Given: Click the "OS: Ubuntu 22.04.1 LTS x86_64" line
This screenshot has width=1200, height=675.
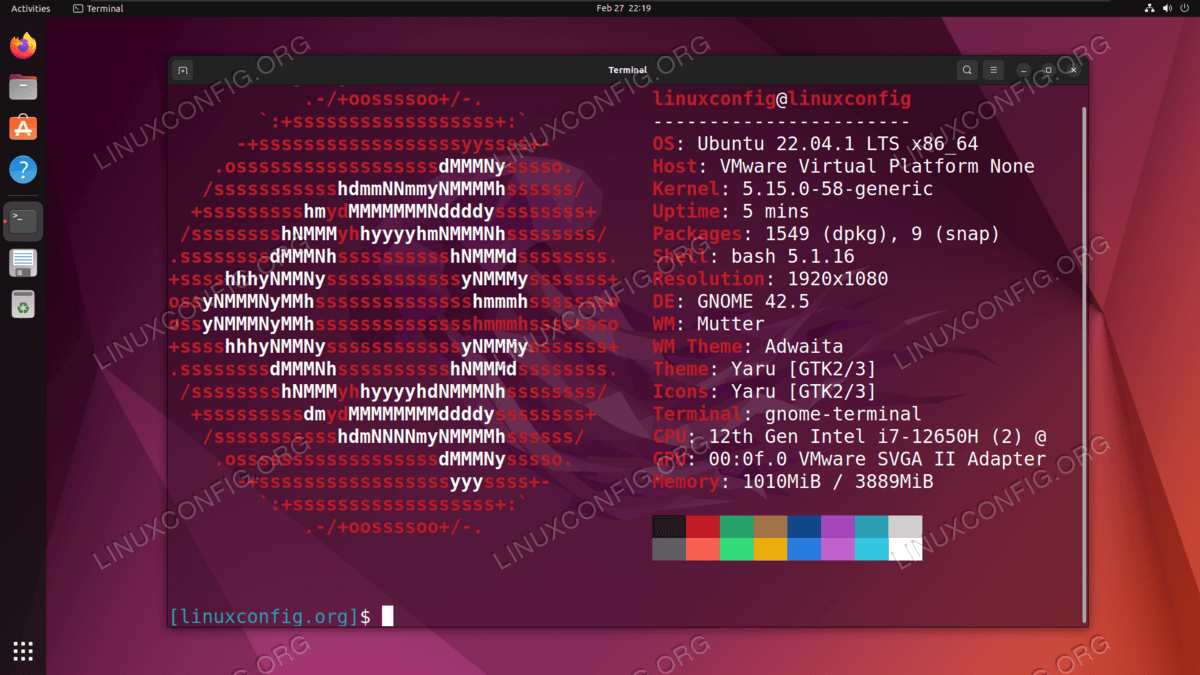Looking at the screenshot, I should click(x=815, y=144).
